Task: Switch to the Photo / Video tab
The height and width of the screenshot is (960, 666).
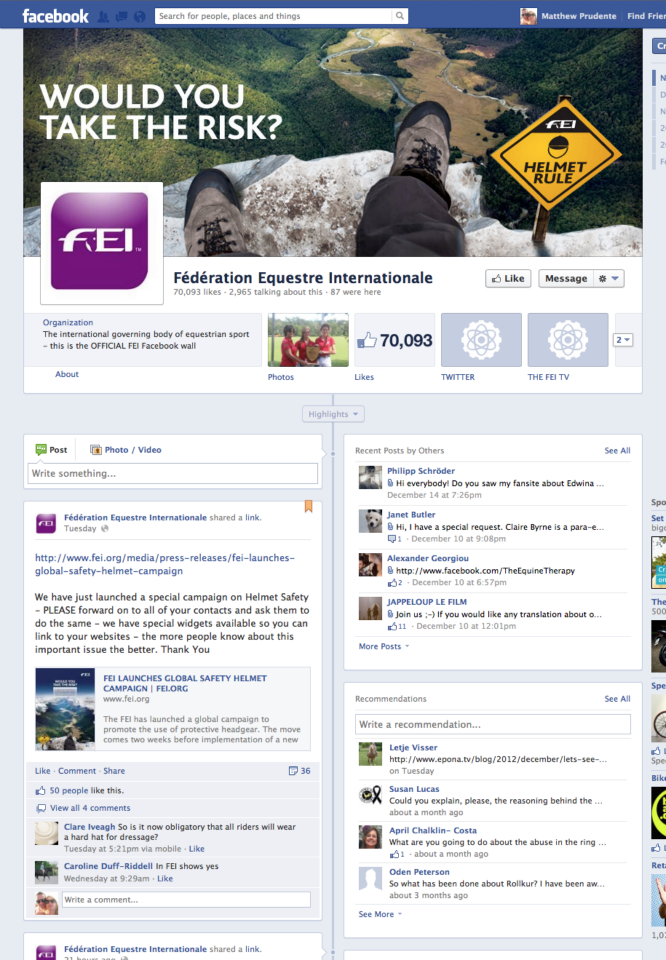Action: pyautogui.click(x=126, y=449)
